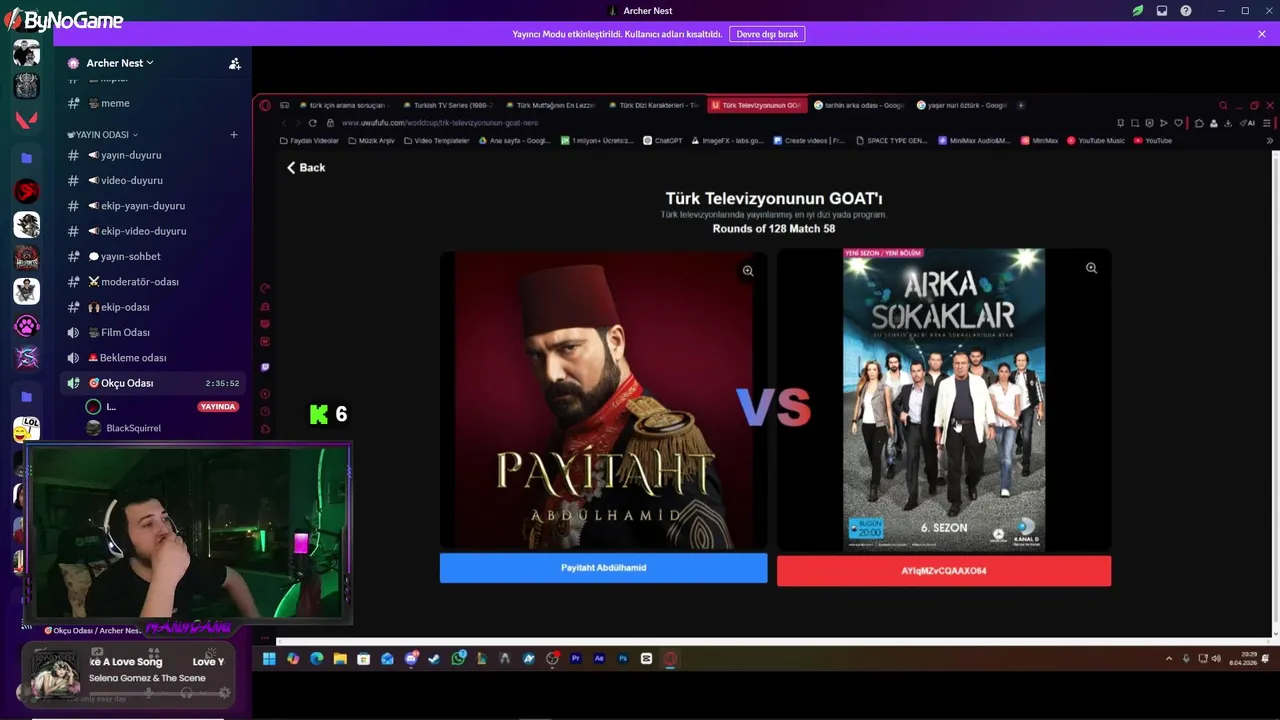Click Arka Sokaklar poster image
Image resolution: width=1280 pixels, height=720 pixels.
(x=944, y=399)
